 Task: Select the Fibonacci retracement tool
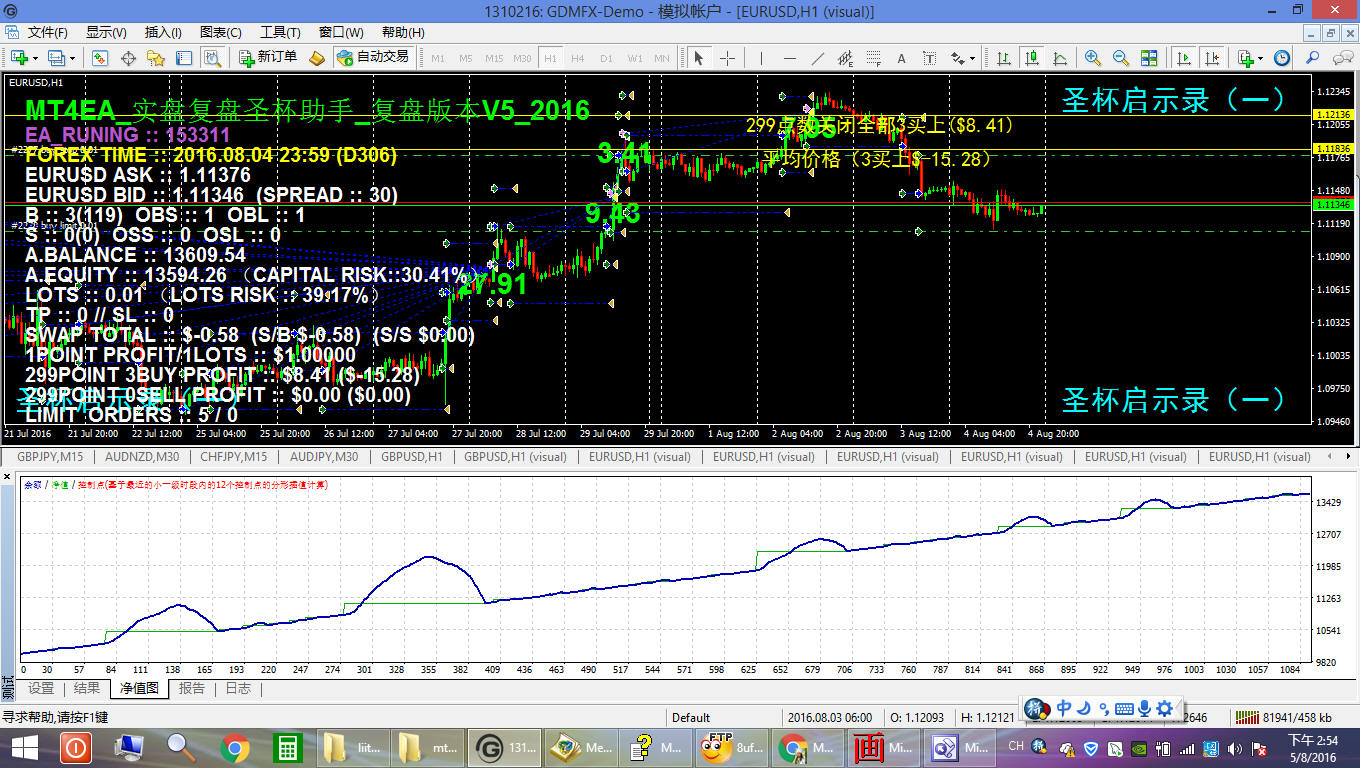click(874, 58)
